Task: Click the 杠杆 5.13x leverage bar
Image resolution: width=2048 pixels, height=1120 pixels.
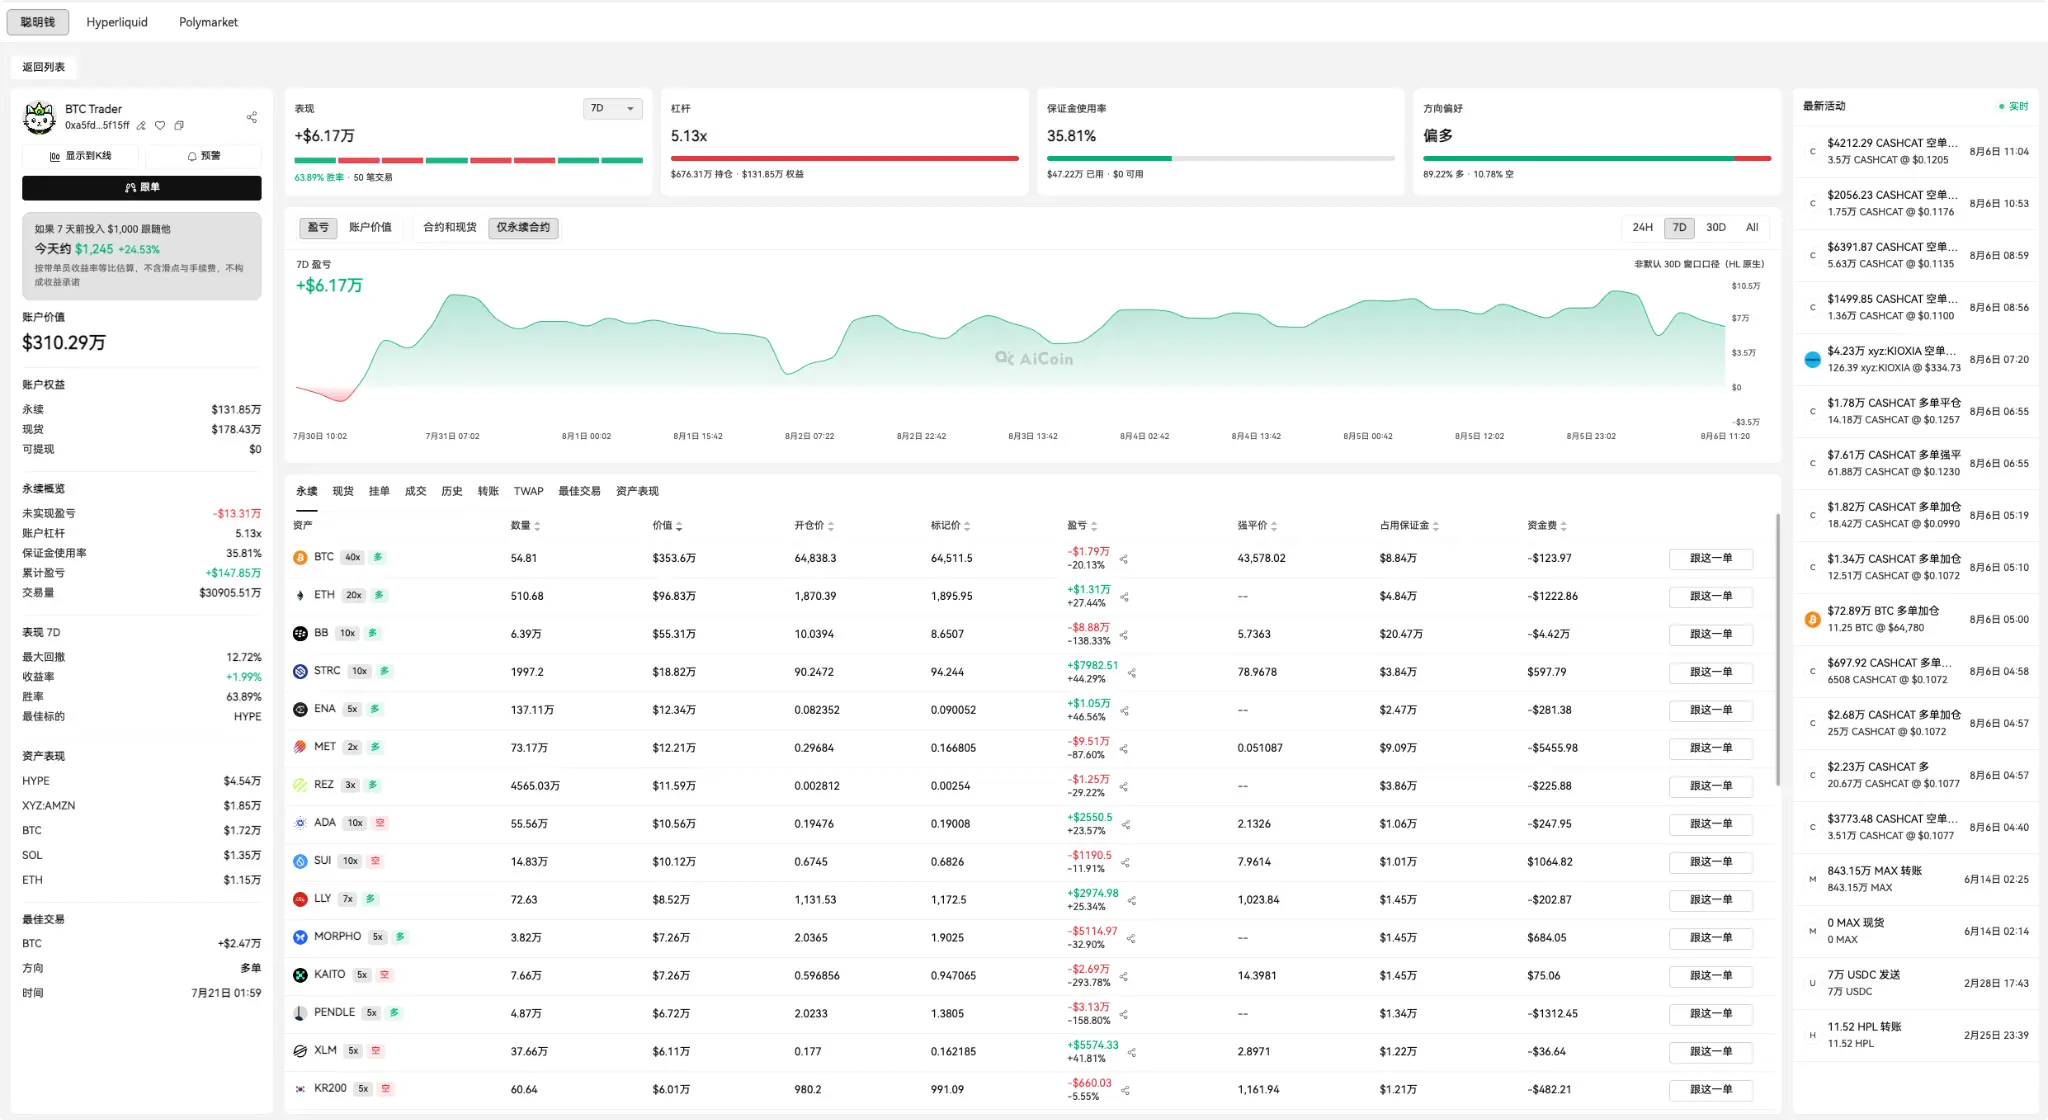Action: (x=845, y=159)
